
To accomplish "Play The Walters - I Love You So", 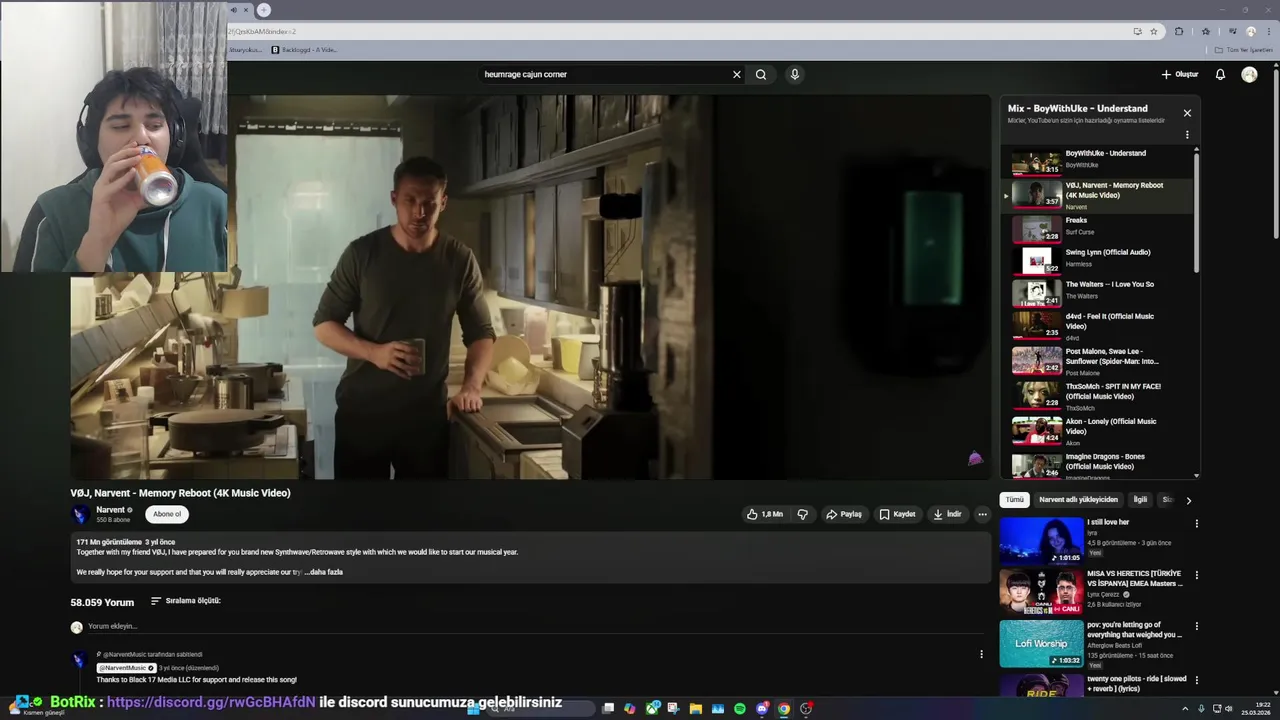I will coord(1098,291).
